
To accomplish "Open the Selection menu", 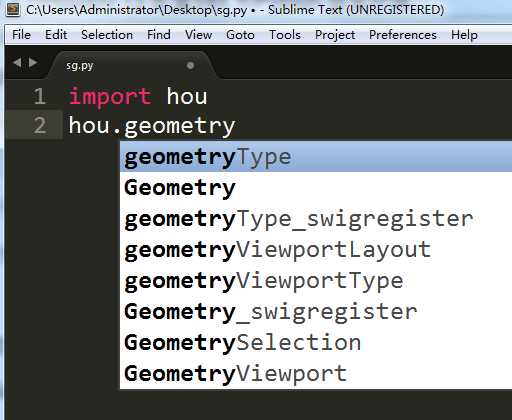I will 107,35.
